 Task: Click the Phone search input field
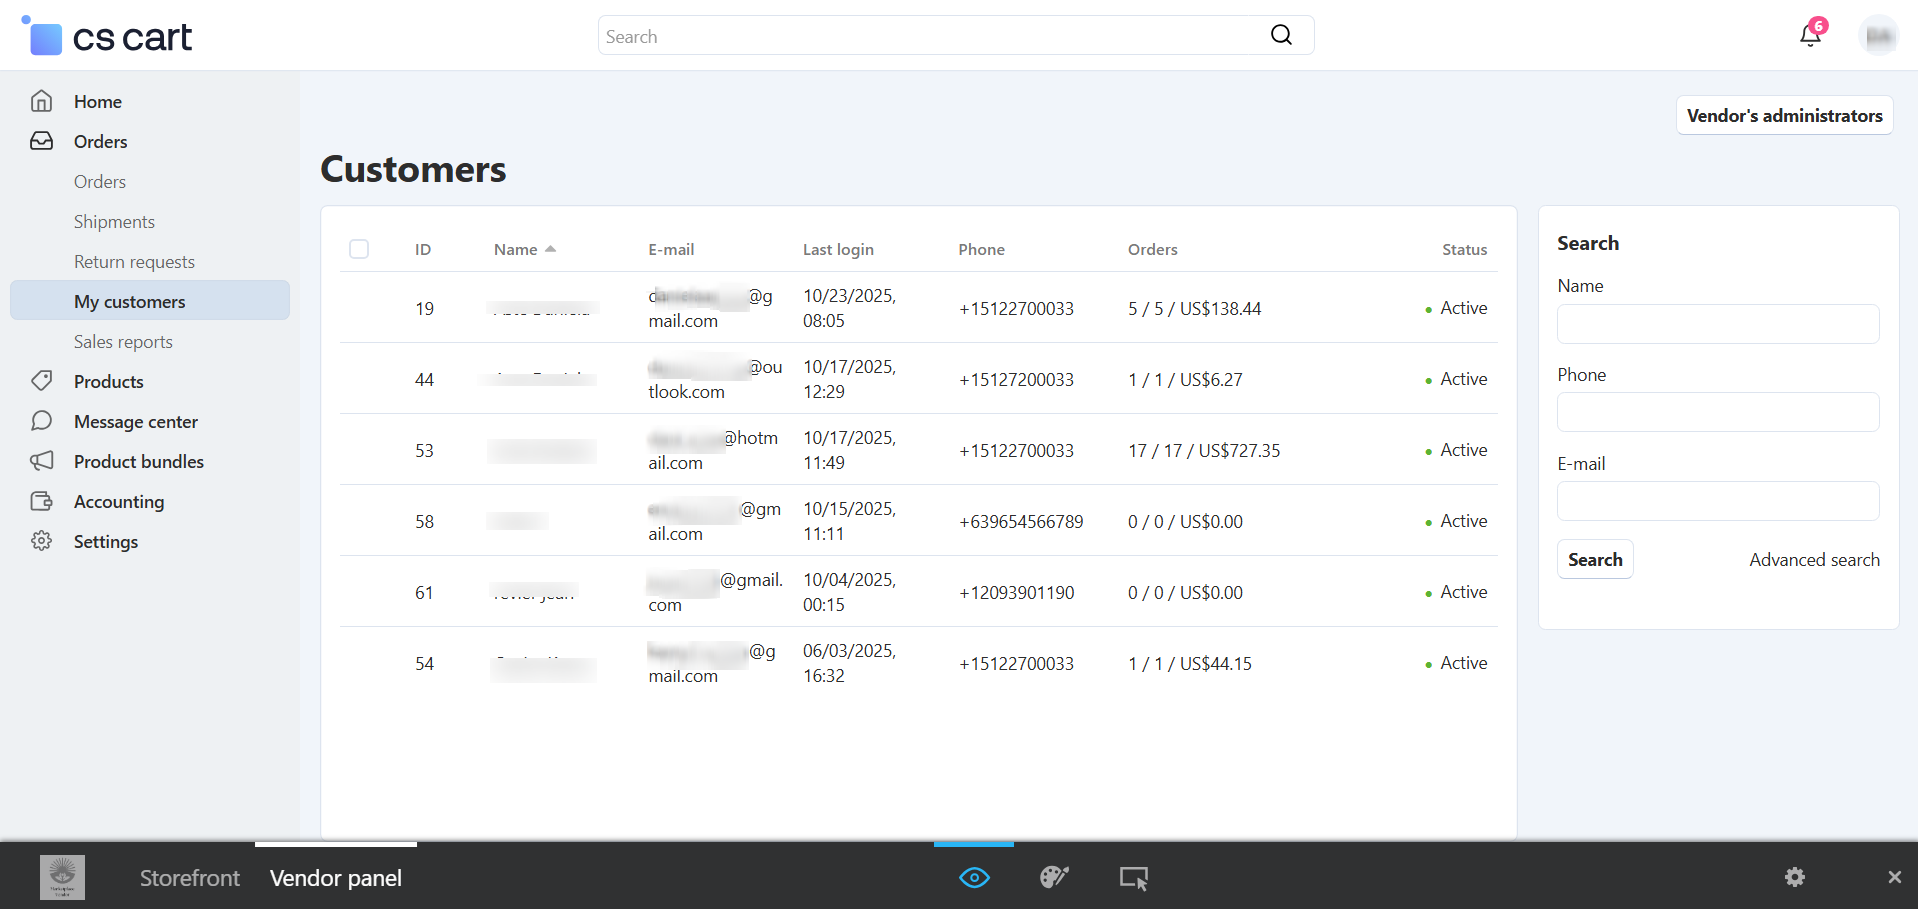(1717, 412)
